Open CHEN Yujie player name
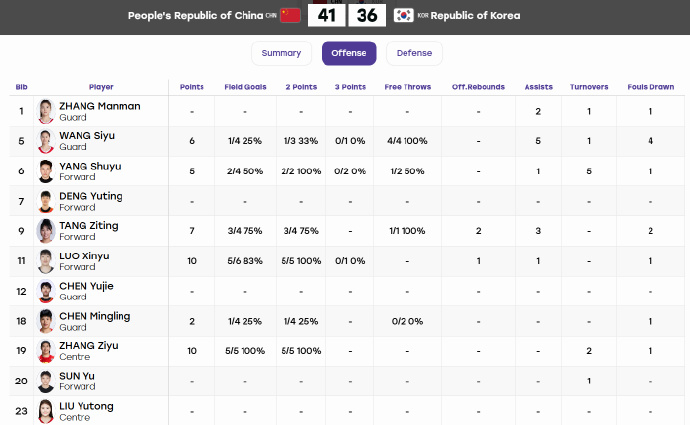The height and width of the screenshot is (425, 690). coord(86,286)
